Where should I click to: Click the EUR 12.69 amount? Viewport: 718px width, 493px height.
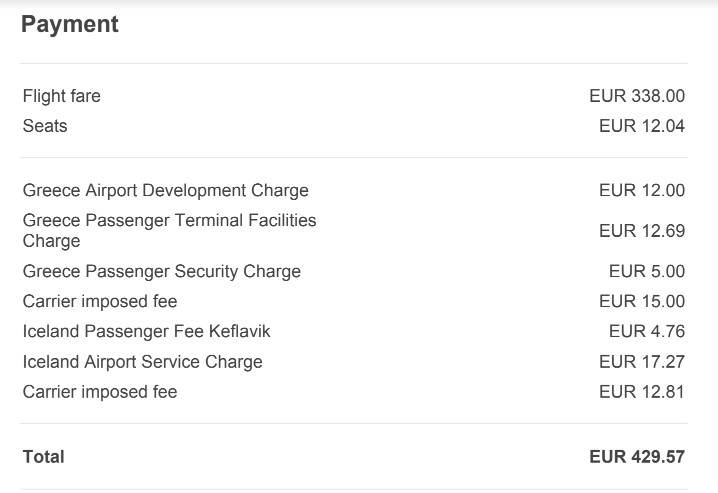(x=642, y=231)
